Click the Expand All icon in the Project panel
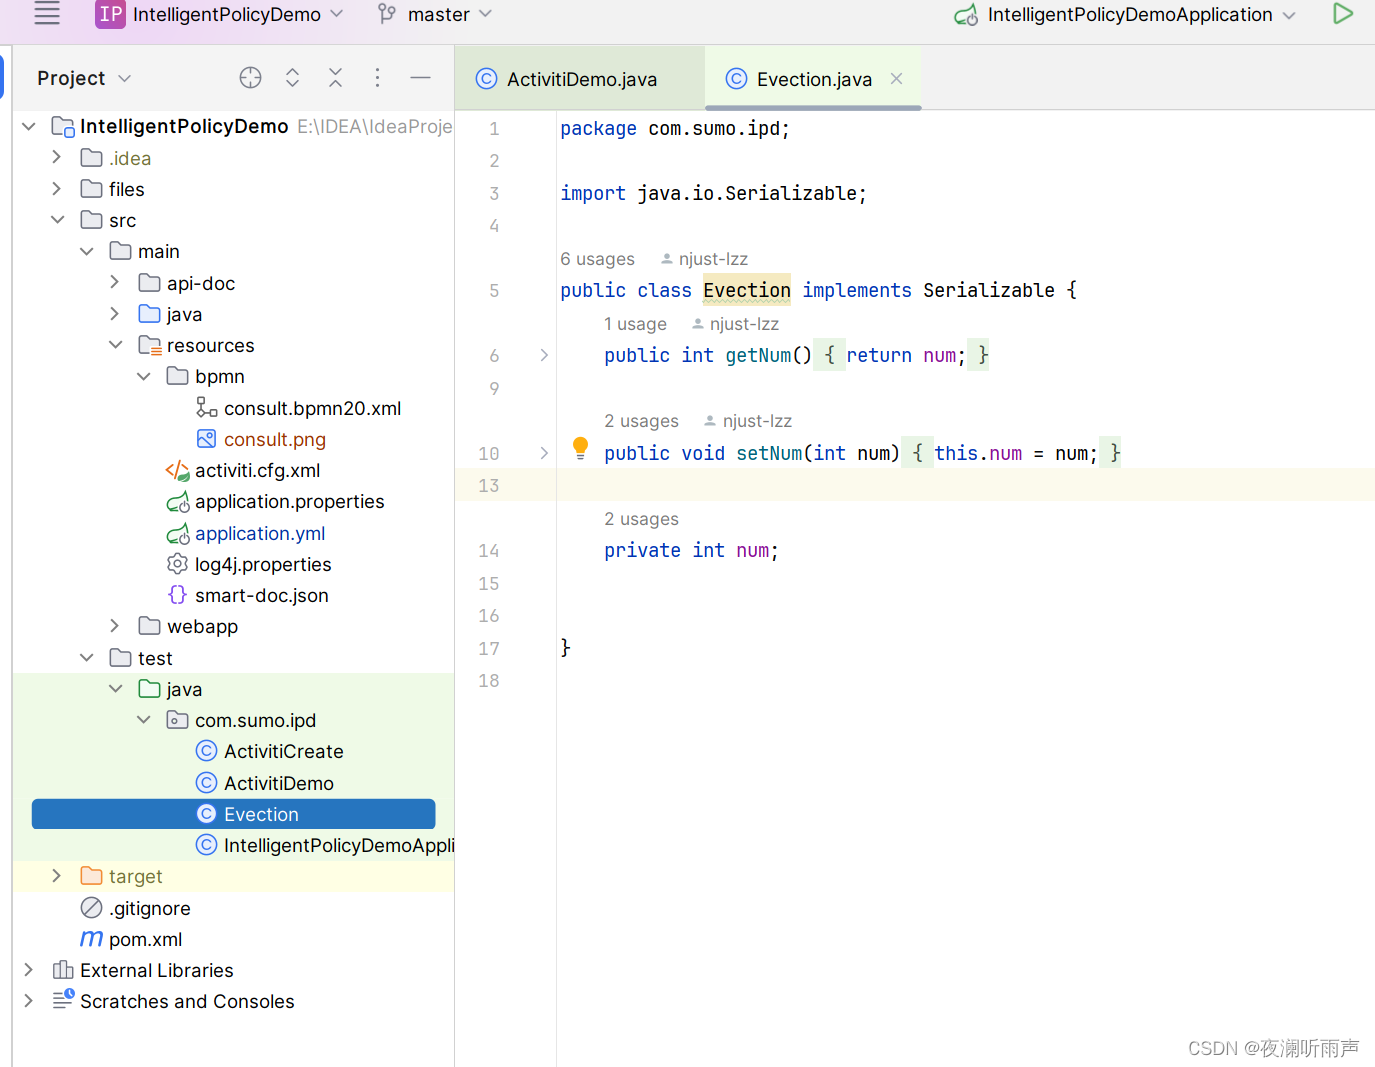 pyautogui.click(x=292, y=78)
